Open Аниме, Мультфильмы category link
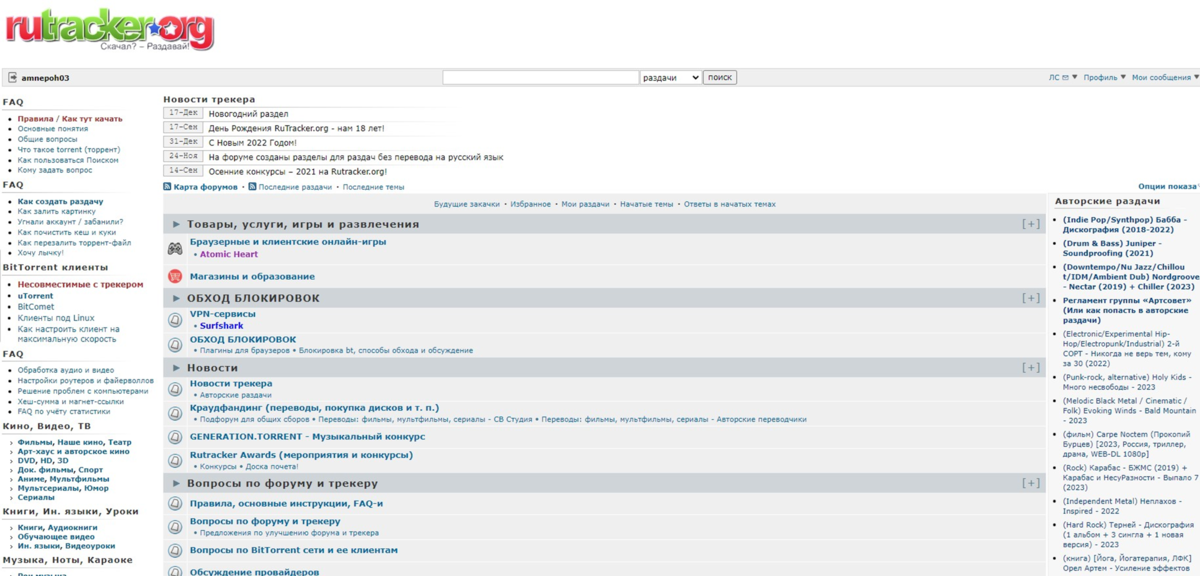 [x=63, y=479]
